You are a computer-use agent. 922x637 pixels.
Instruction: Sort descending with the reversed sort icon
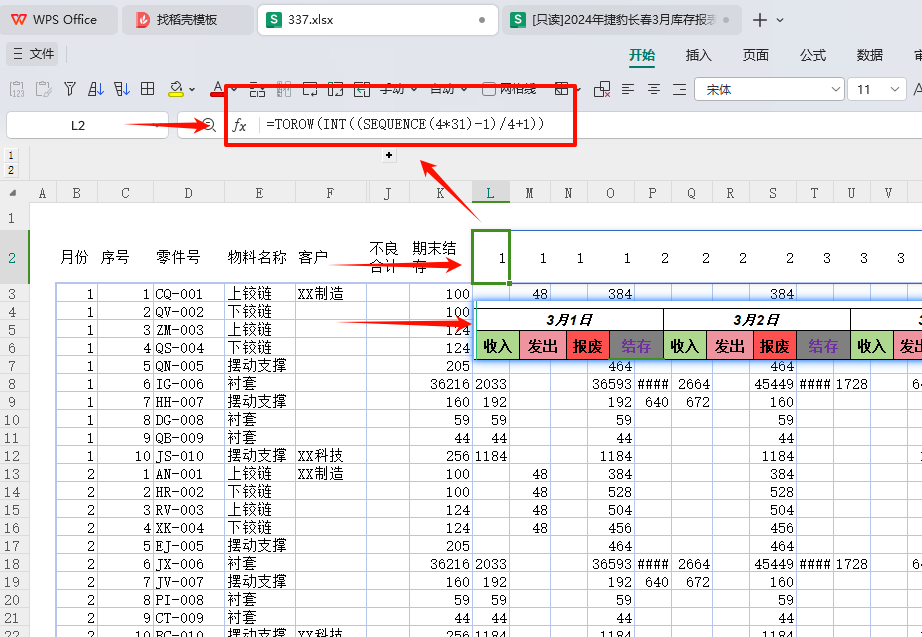122,89
